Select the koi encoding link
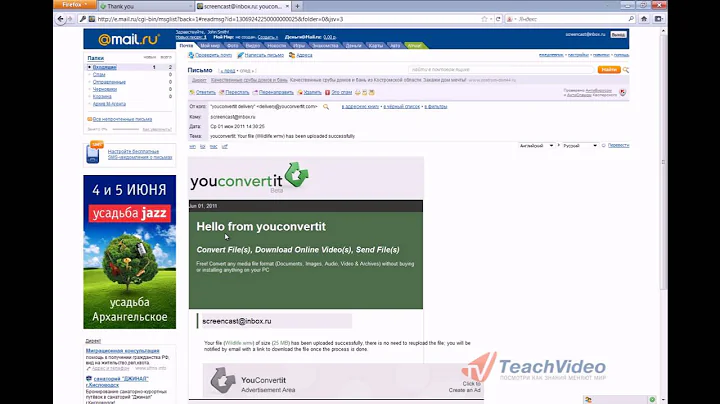 point(202,146)
